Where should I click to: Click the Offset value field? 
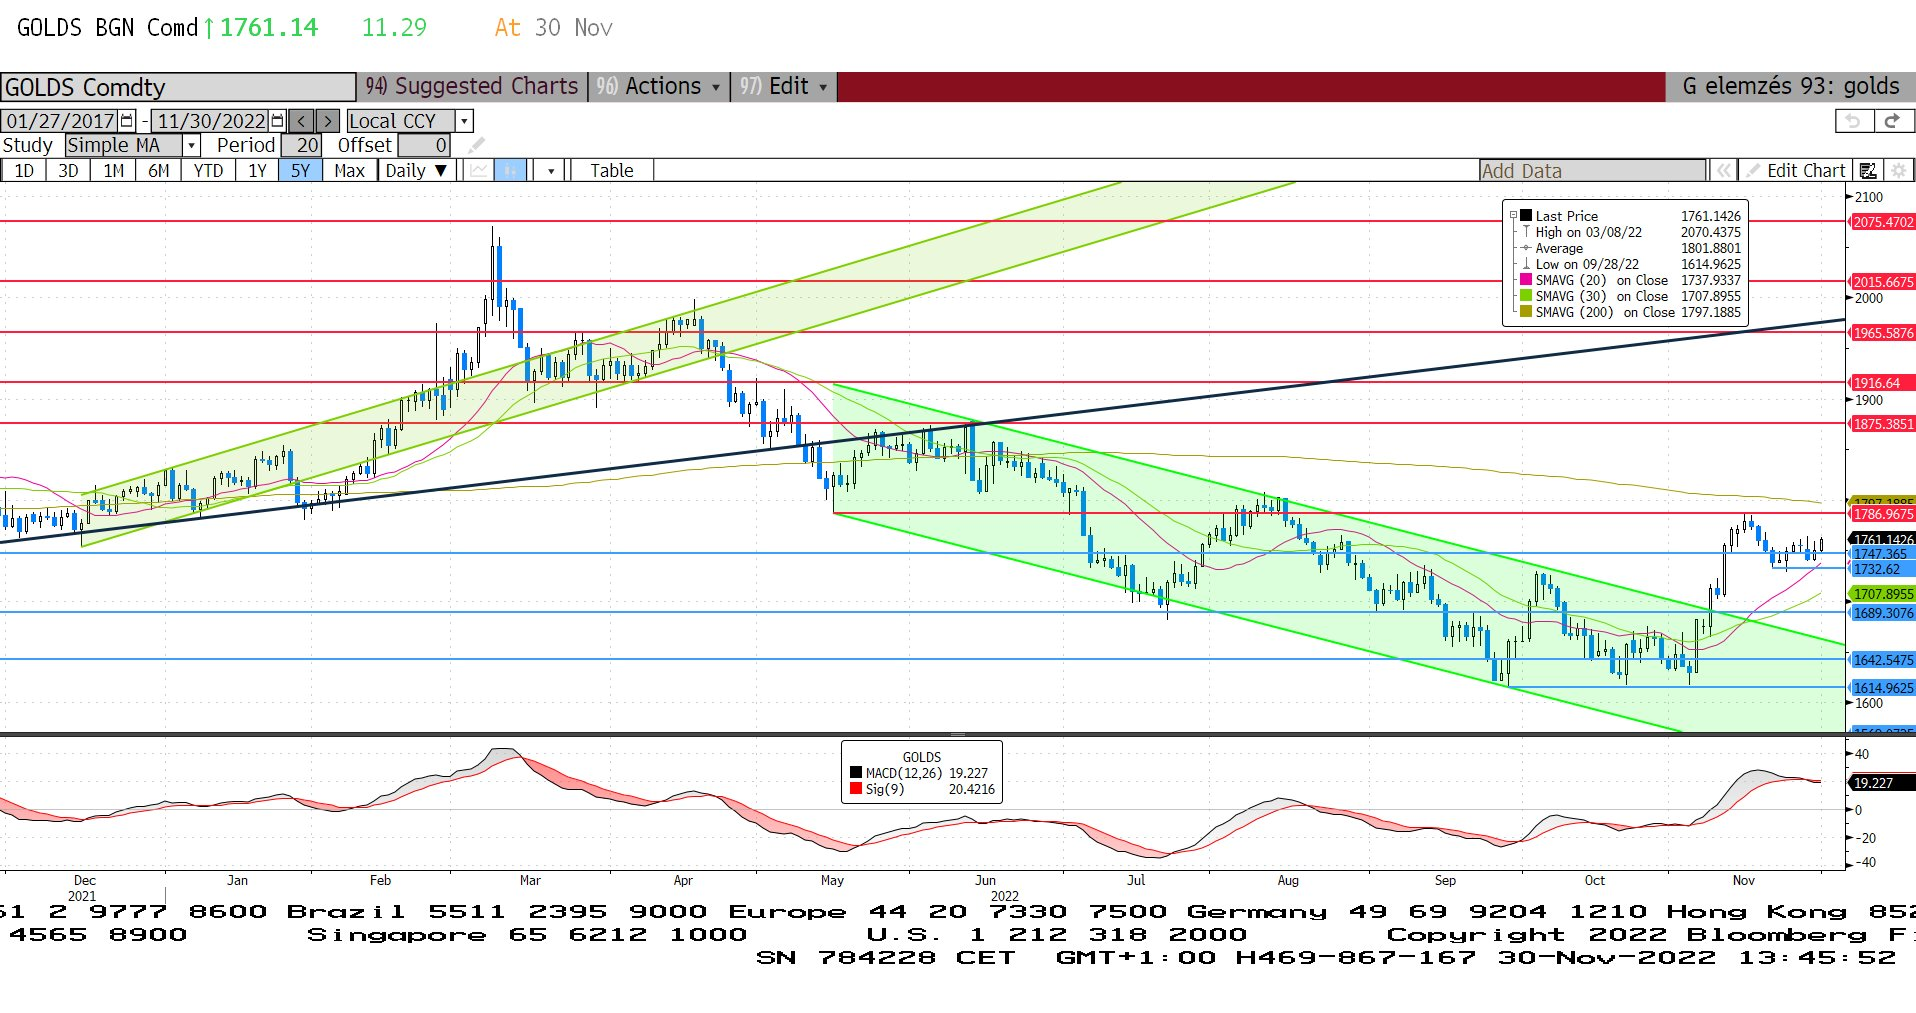(424, 146)
